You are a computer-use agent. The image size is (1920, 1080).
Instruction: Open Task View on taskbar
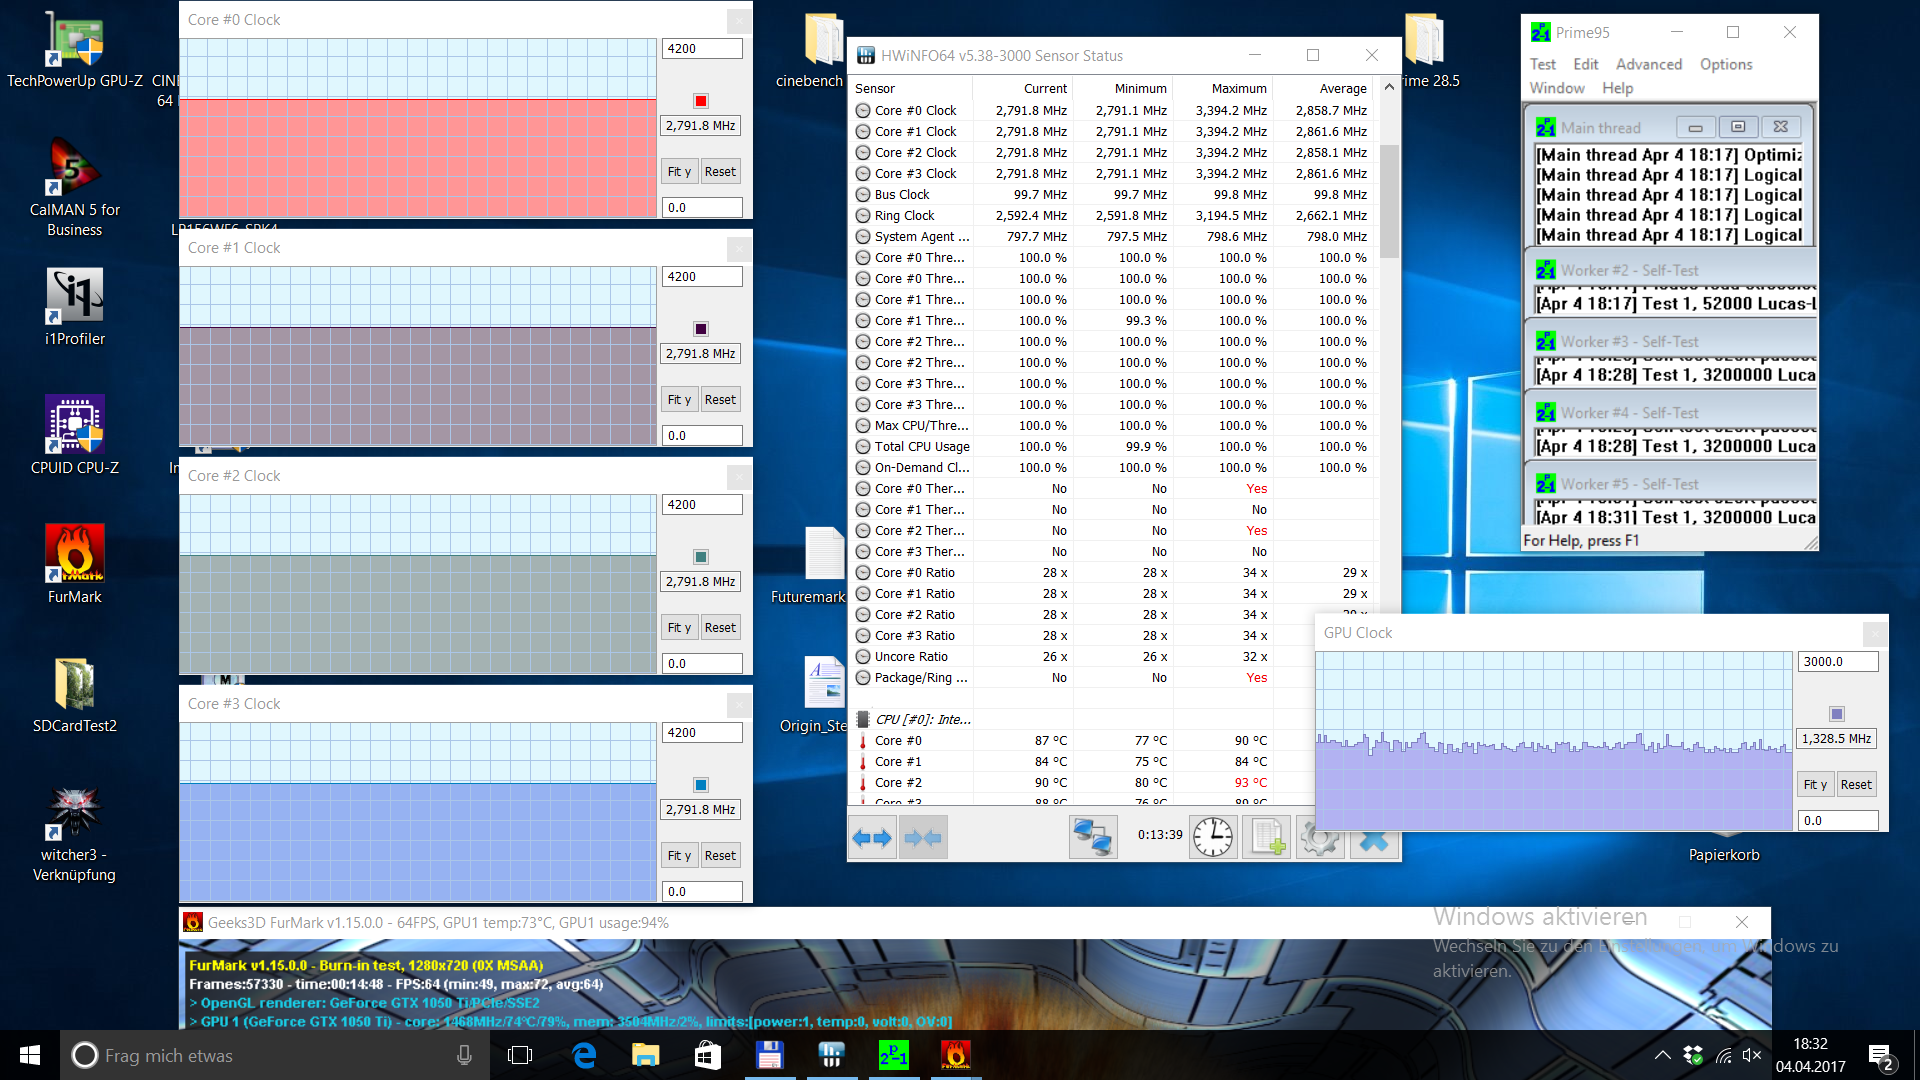520,1055
